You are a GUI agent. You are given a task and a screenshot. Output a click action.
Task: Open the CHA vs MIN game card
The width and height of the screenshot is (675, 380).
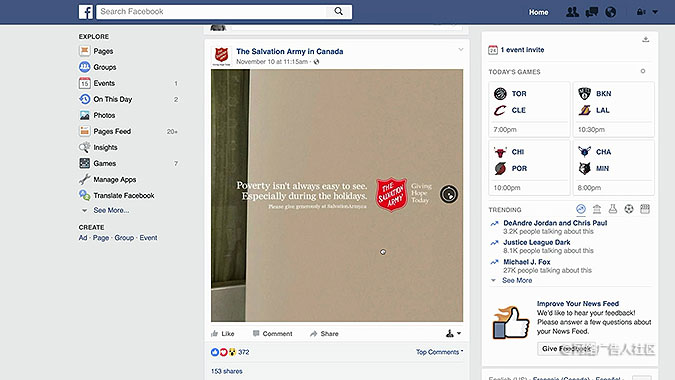click(x=613, y=168)
